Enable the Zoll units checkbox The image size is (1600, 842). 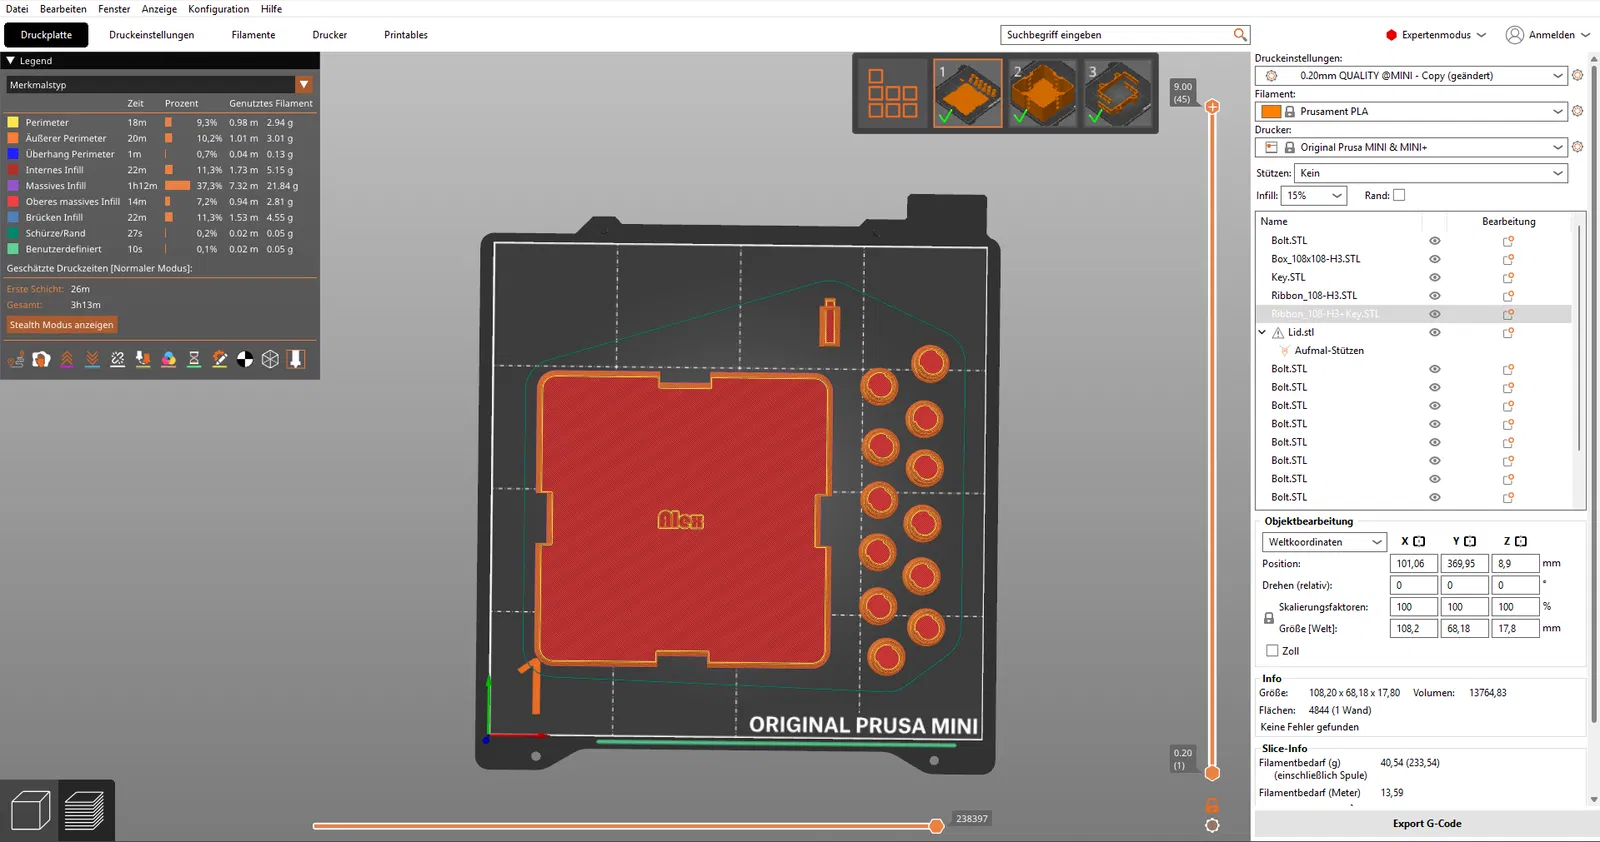tap(1272, 650)
